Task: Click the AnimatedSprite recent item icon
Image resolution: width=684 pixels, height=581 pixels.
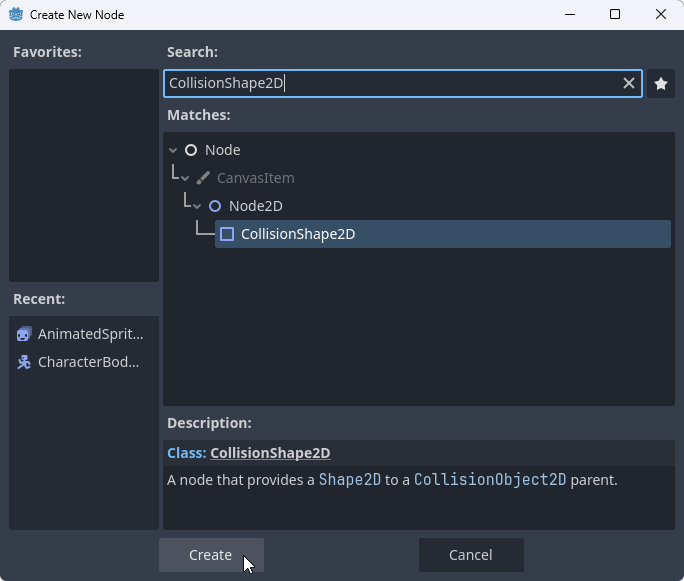Action: [x=25, y=334]
